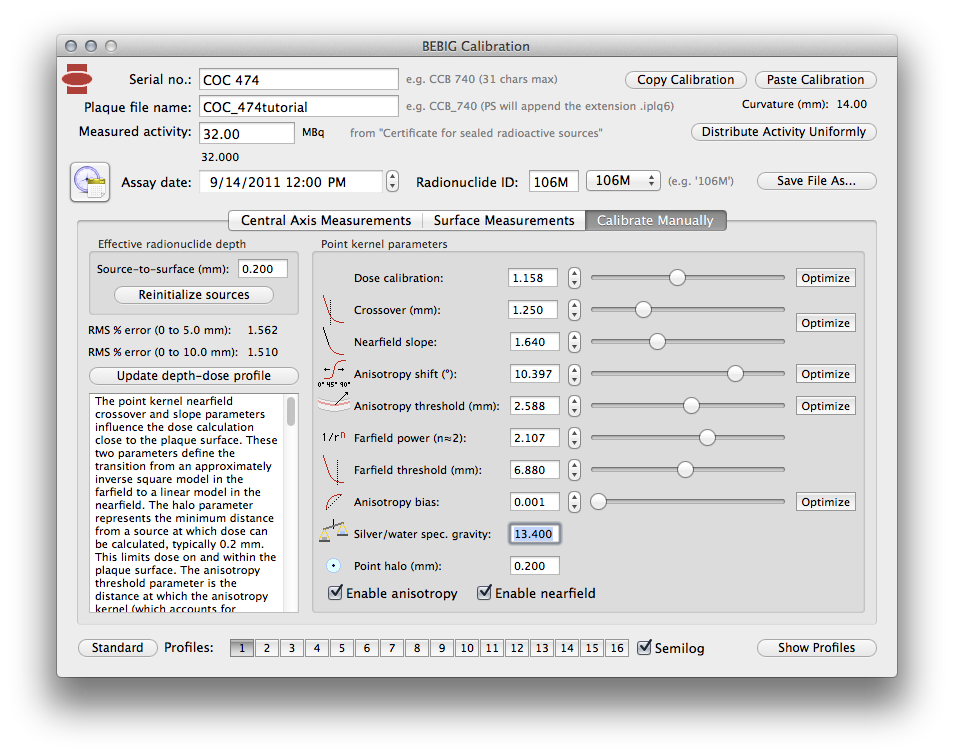Click the Source-to-surface input field

tap(262, 268)
